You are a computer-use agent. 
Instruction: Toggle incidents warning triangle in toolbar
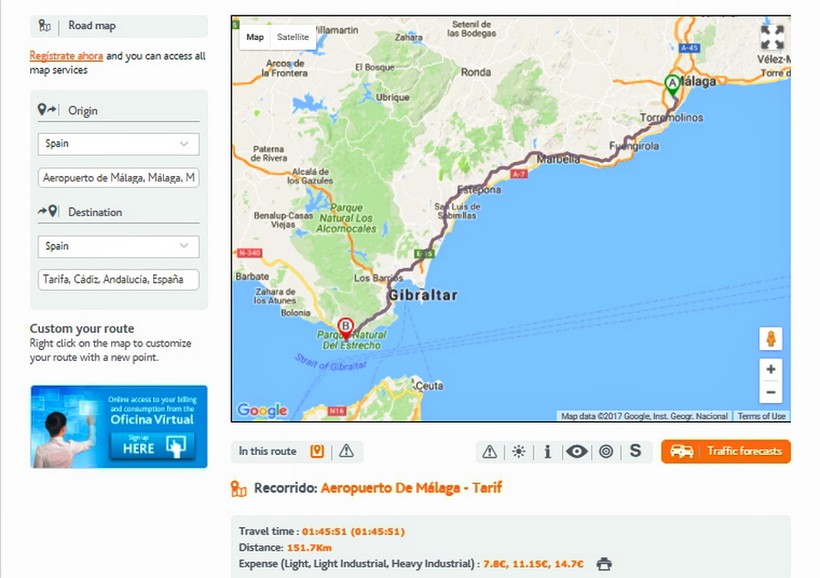pyautogui.click(x=489, y=452)
